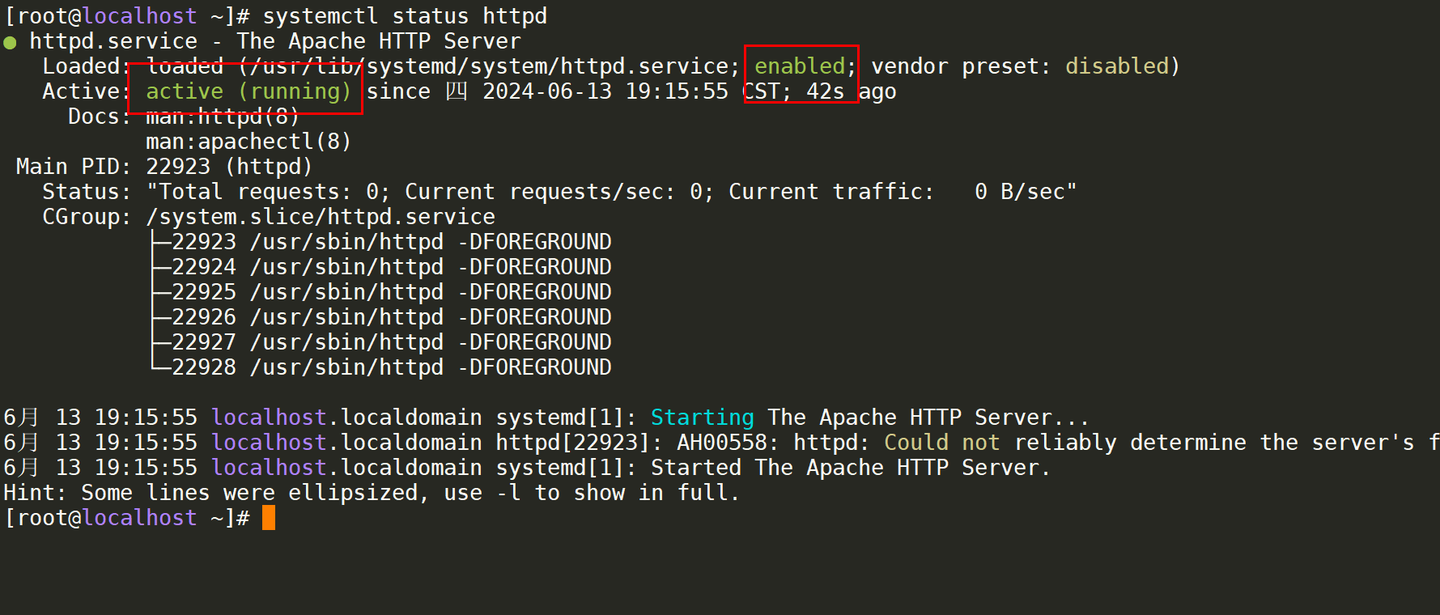Click the "Started The Apache HTTP Server." log line
This screenshot has width=1440, height=615.
[850, 467]
